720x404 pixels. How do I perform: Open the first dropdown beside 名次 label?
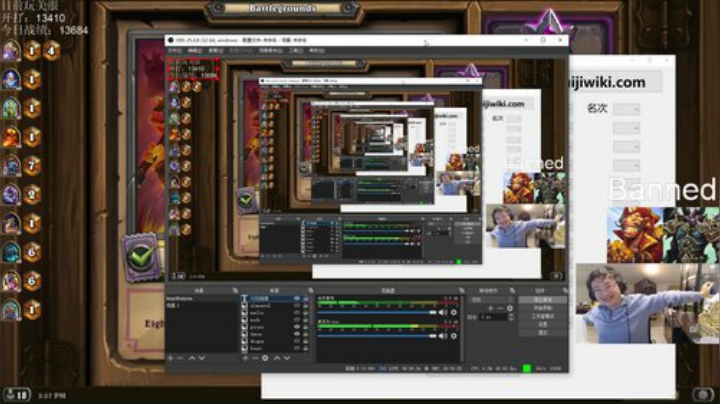coord(626,109)
